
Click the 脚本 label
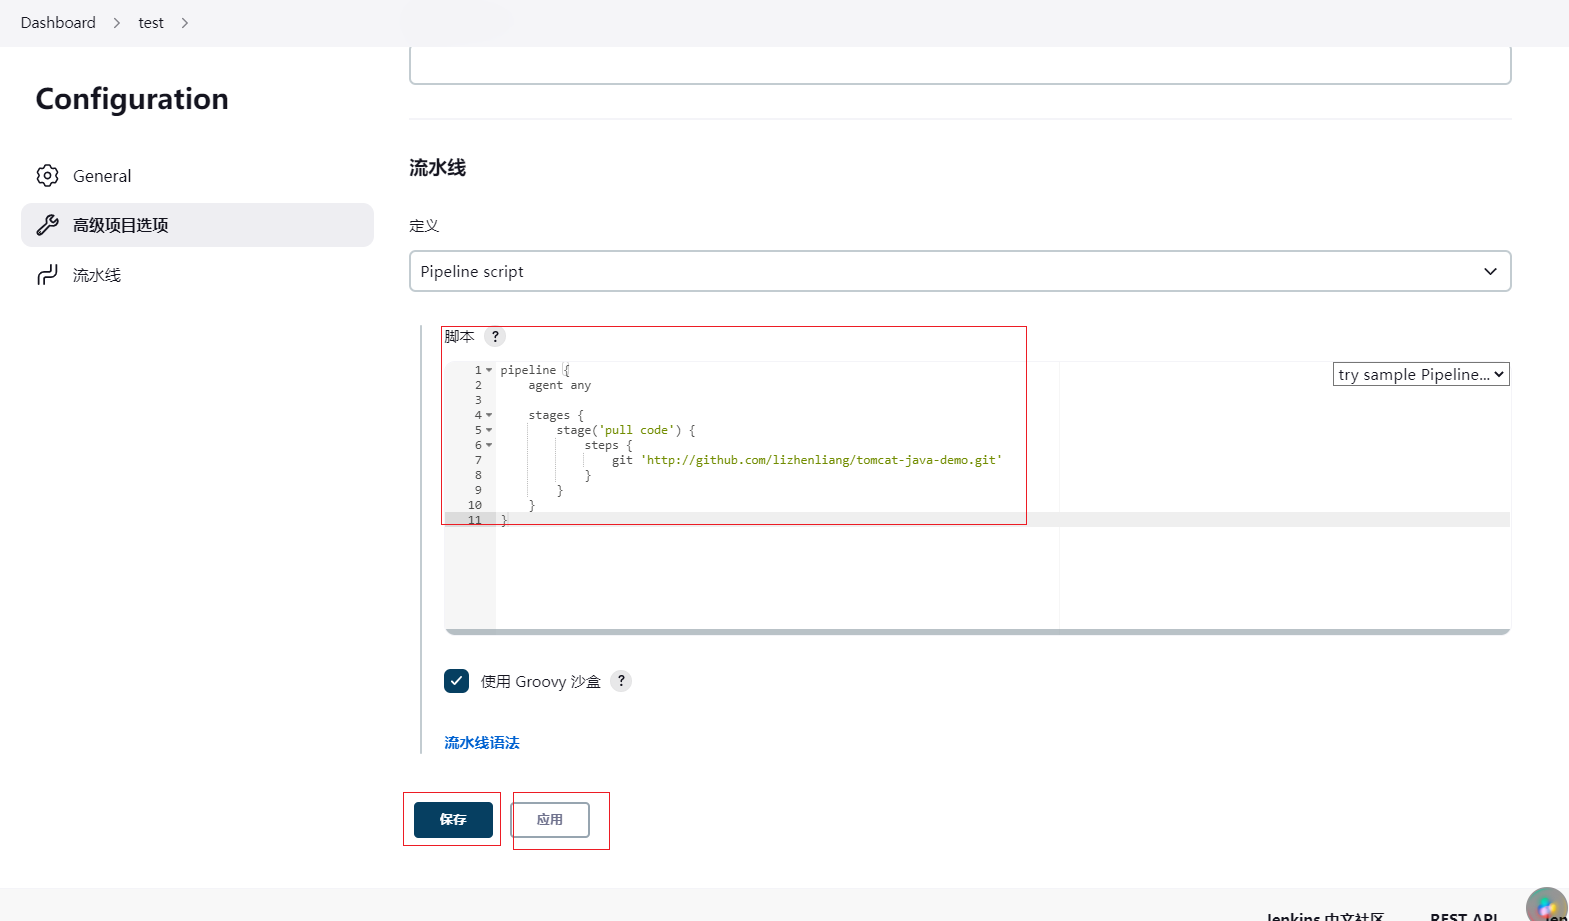point(459,337)
